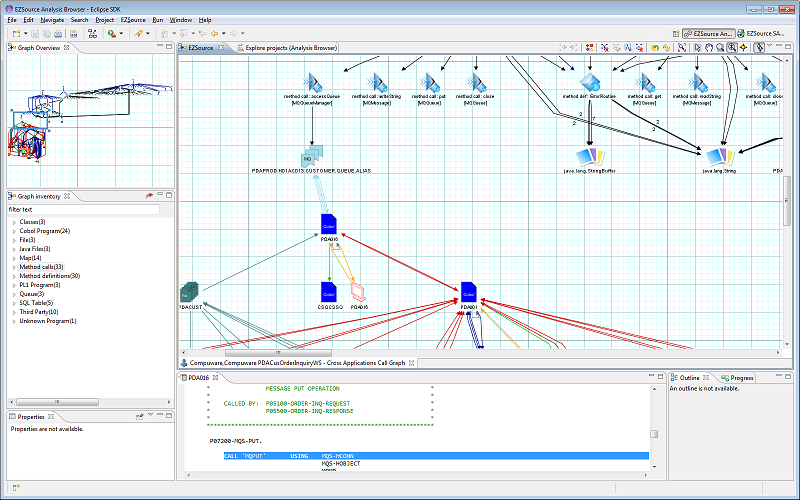Click the filter text input field
The height and width of the screenshot is (500, 800).
83,210
